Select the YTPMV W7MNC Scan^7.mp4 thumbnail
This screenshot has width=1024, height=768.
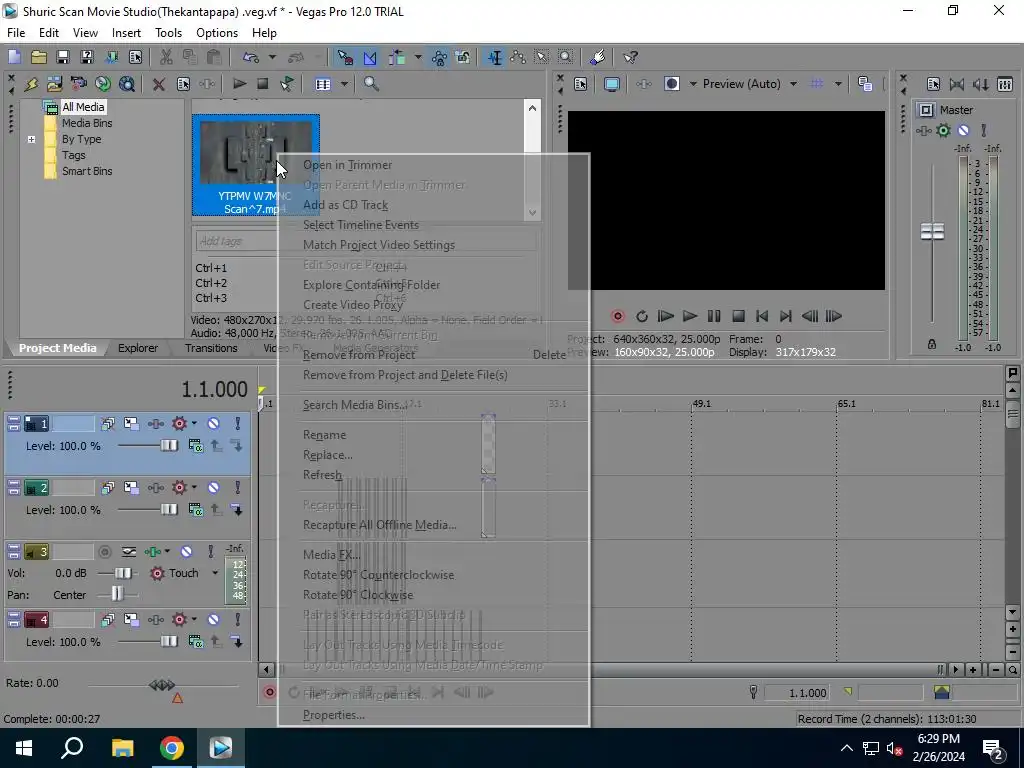256,165
